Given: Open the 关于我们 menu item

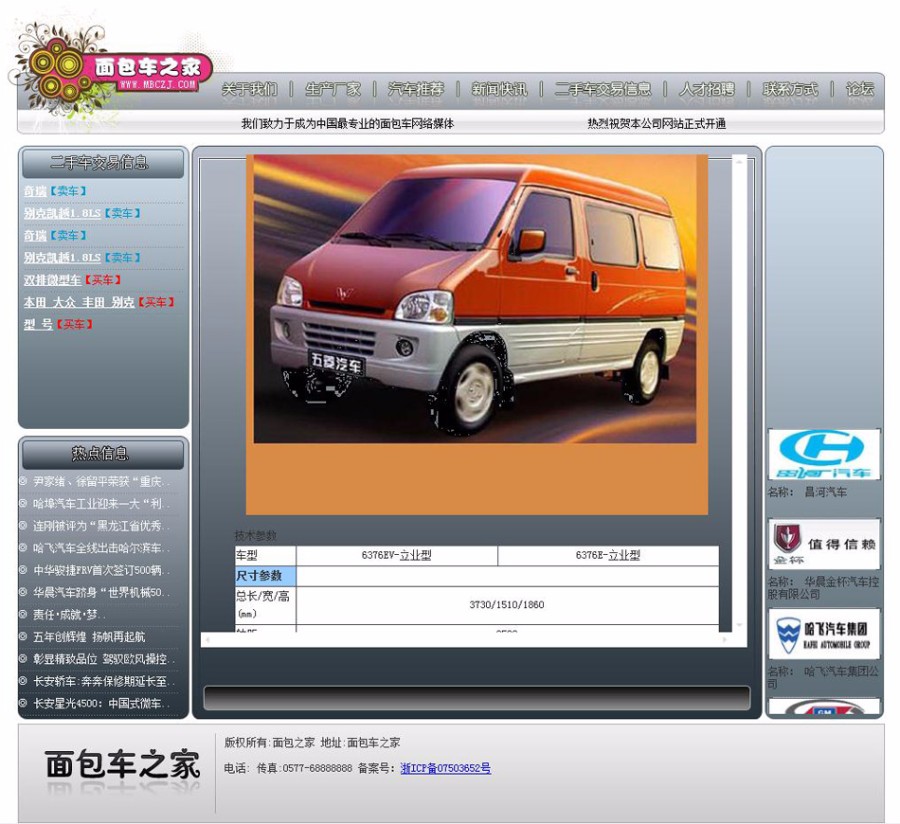Looking at the screenshot, I should [249, 89].
